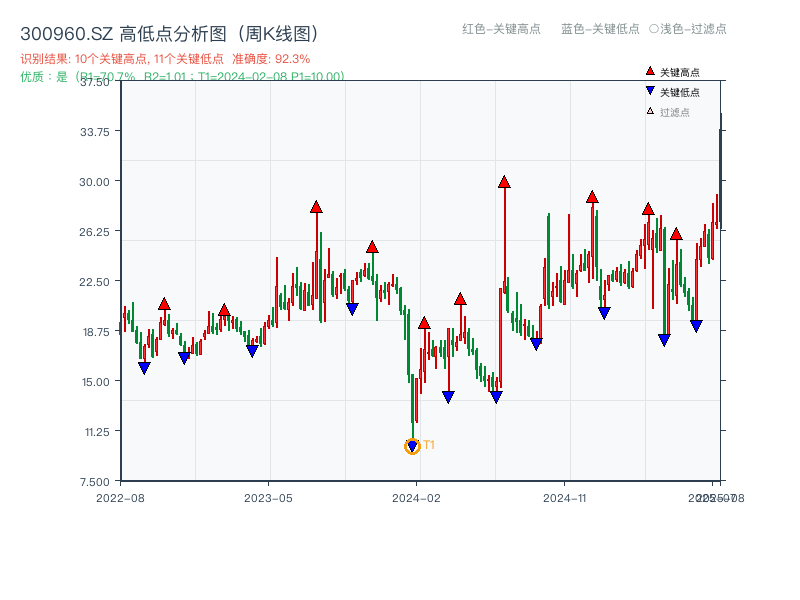Click the orange T1 label
This screenshot has height=600, width=800.
[429, 445]
